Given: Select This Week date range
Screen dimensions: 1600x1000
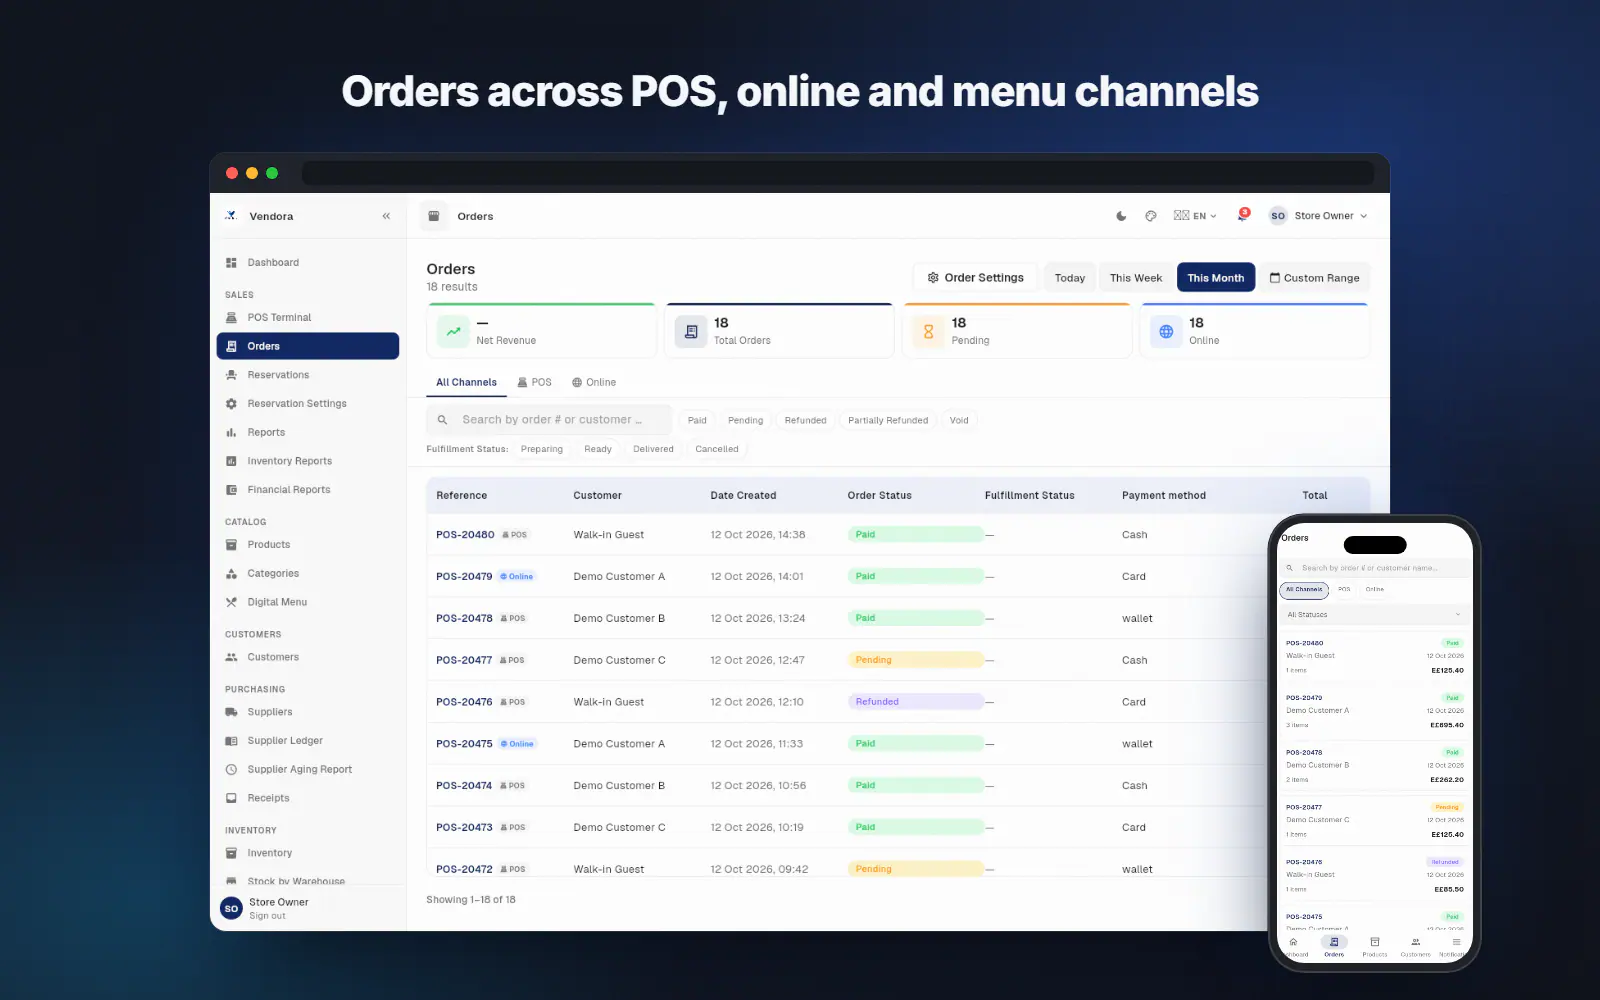Looking at the screenshot, I should pyautogui.click(x=1136, y=278).
